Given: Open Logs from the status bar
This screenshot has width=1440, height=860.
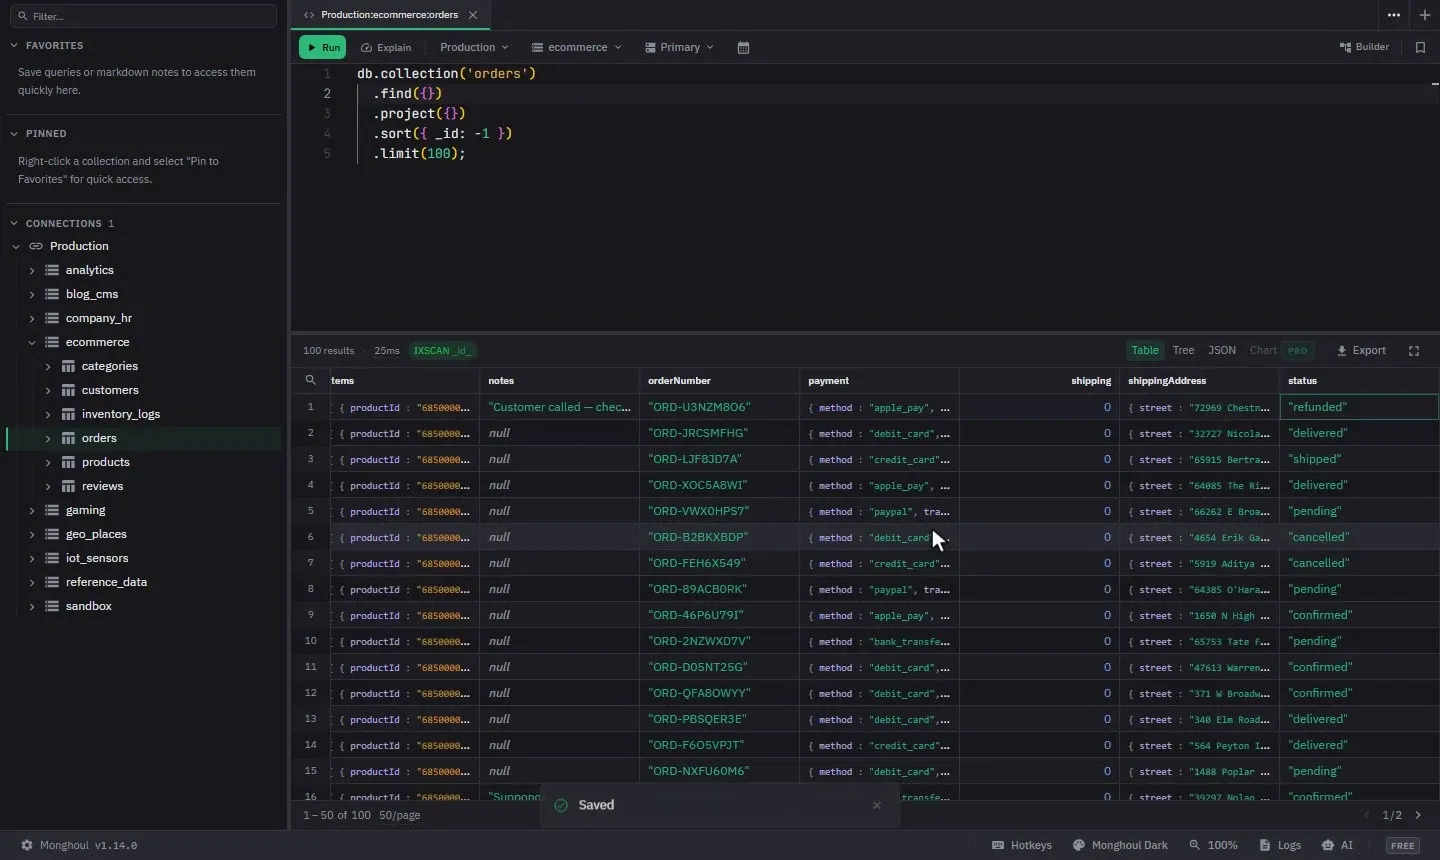Looking at the screenshot, I should tap(1280, 845).
